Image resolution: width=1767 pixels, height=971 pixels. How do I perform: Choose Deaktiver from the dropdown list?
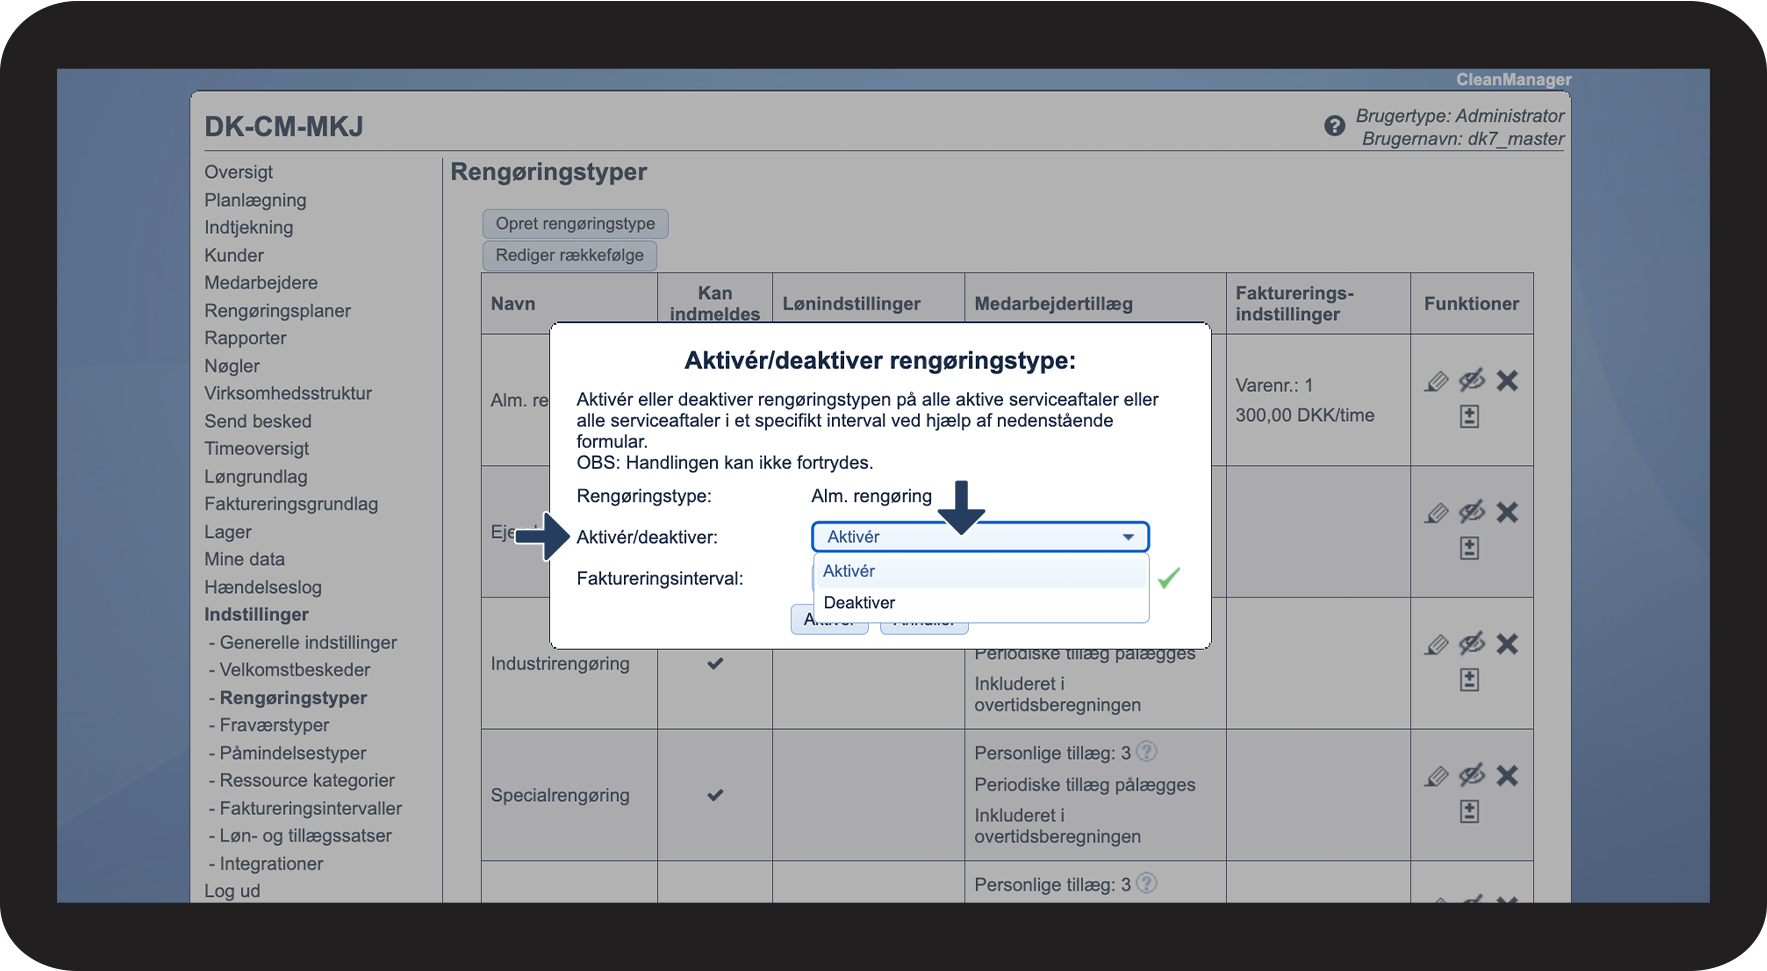click(x=980, y=603)
